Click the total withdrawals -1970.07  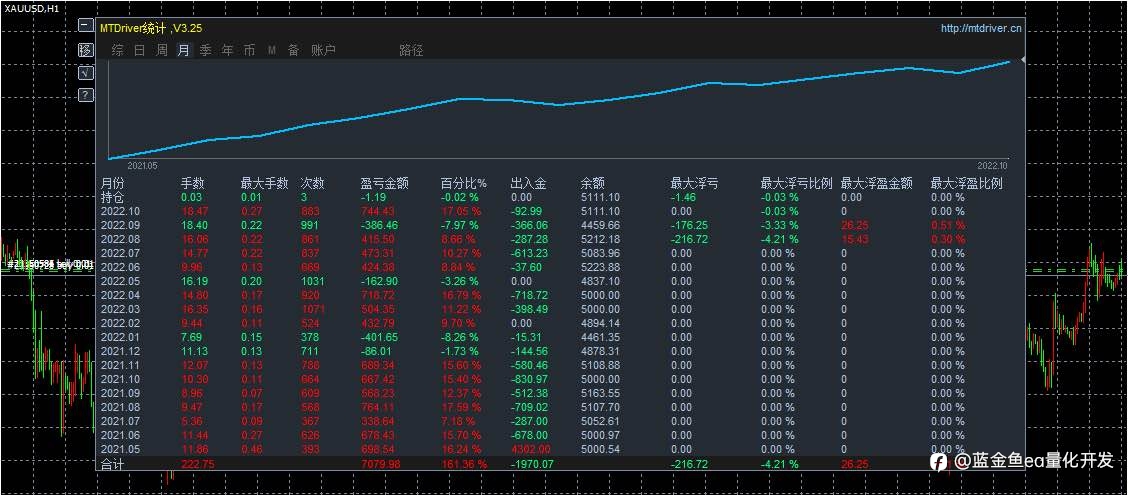coord(532,465)
